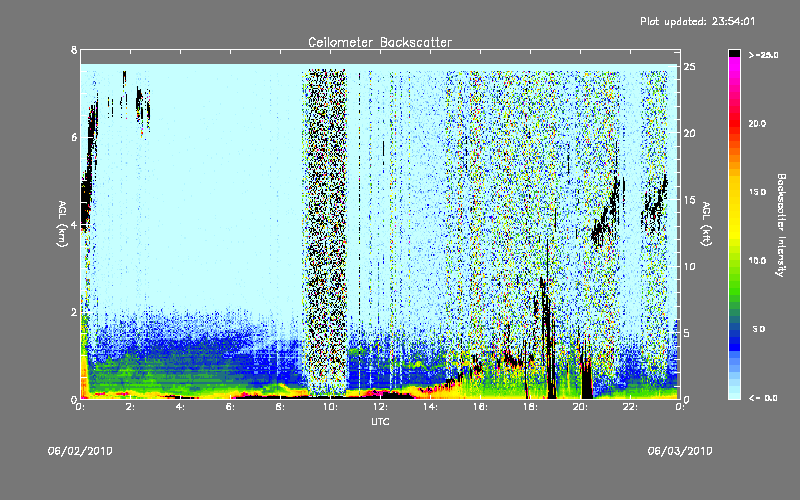This screenshot has width=800, height=500.
Task: Click the pale cyan bottom of the colorbar
Action: coord(734,394)
